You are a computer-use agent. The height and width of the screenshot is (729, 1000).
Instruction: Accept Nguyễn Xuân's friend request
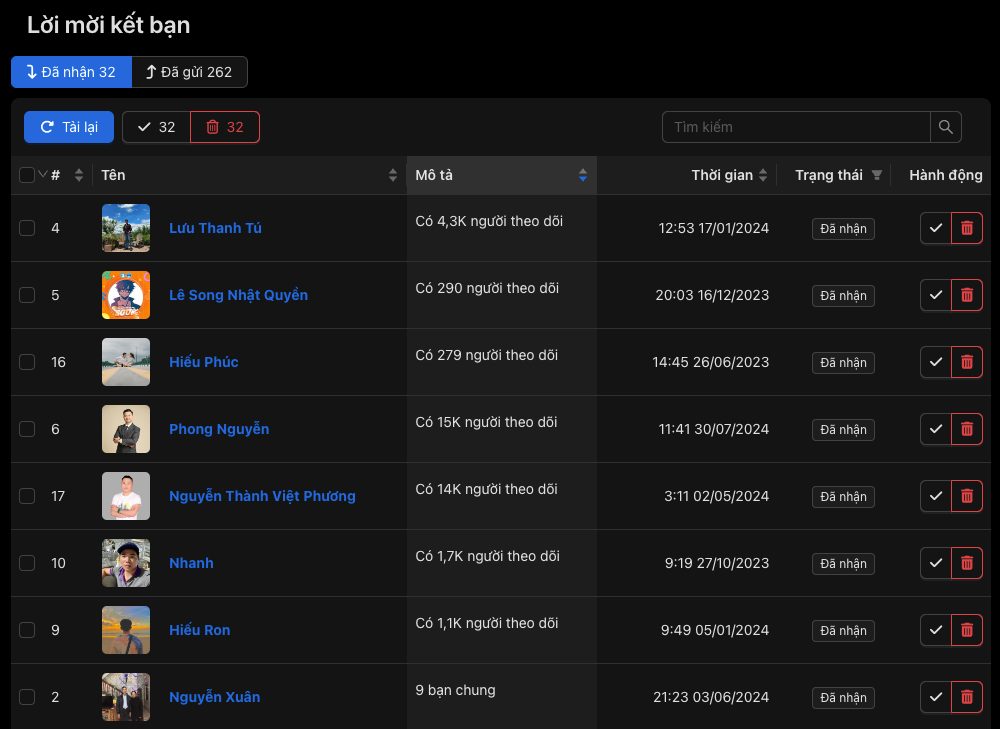pos(936,697)
